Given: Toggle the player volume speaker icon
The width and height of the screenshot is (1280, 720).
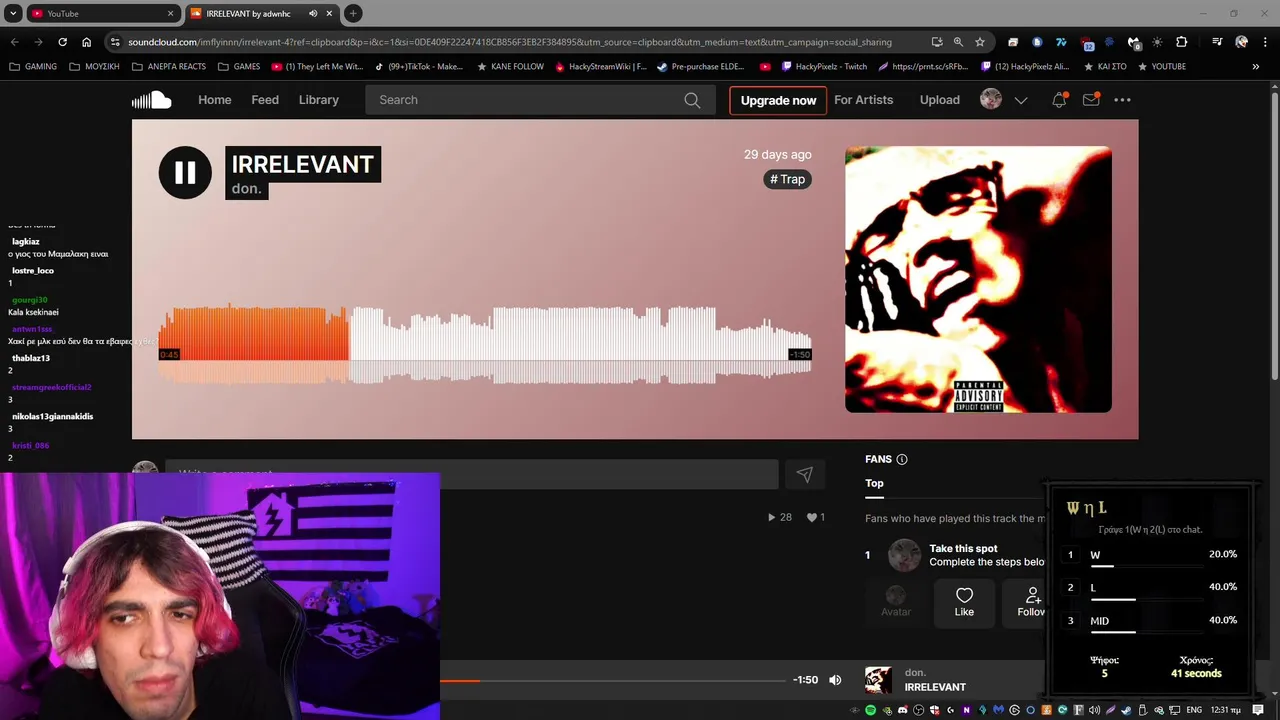Looking at the screenshot, I should [x=835, y=680].
